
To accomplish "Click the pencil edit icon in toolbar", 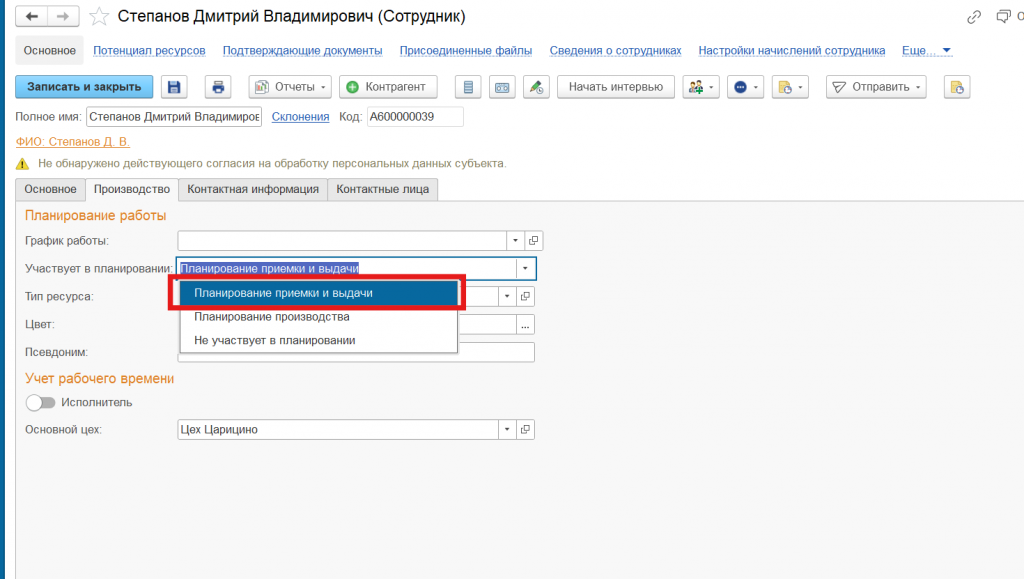I will 536,87.
